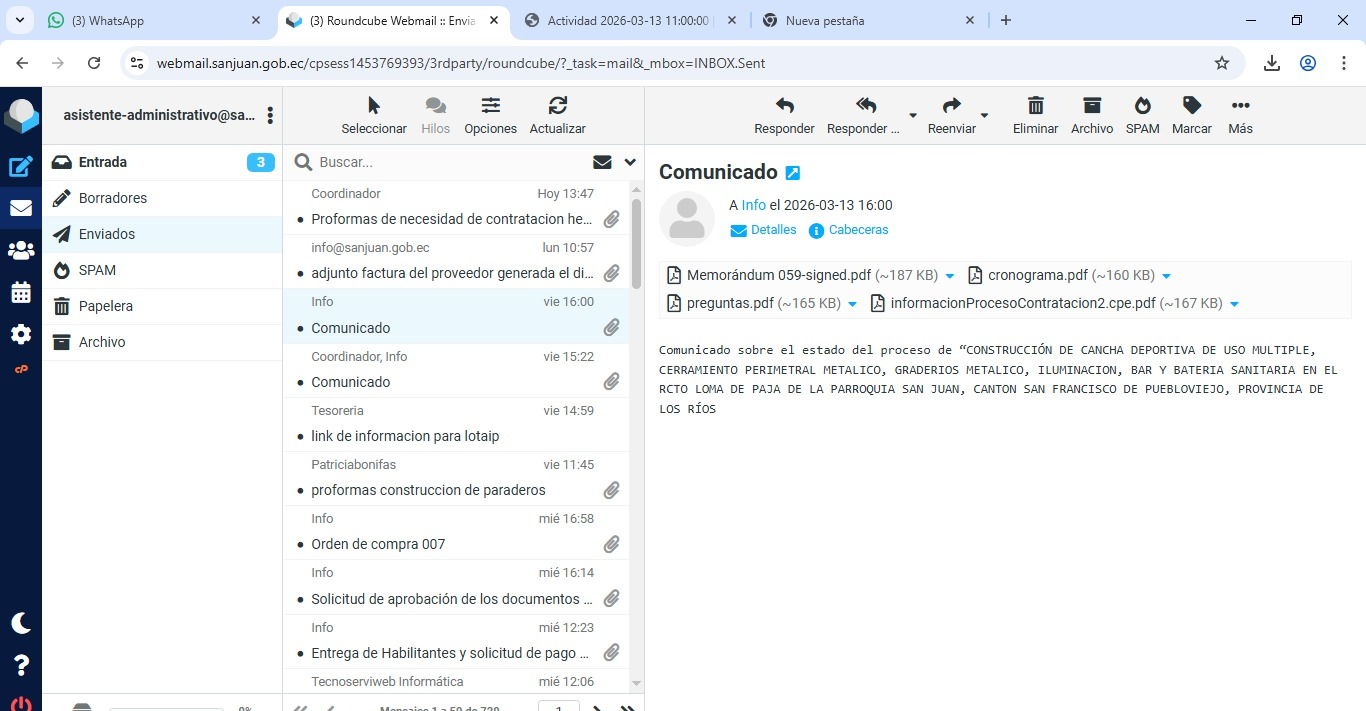1366x711 pixels.
Task: Toggle dark mode moon icon
Action: pos(21,623)
